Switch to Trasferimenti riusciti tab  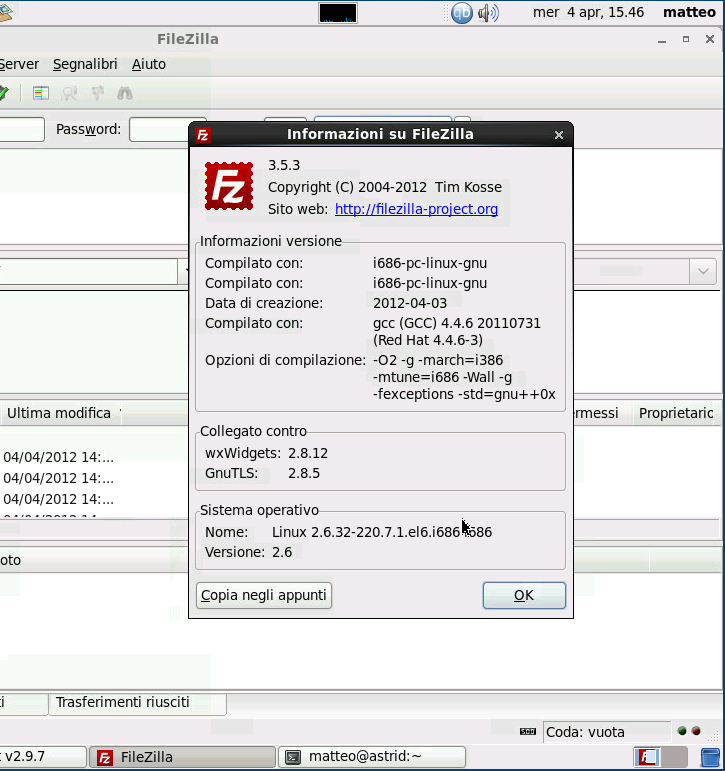point(123,702)
